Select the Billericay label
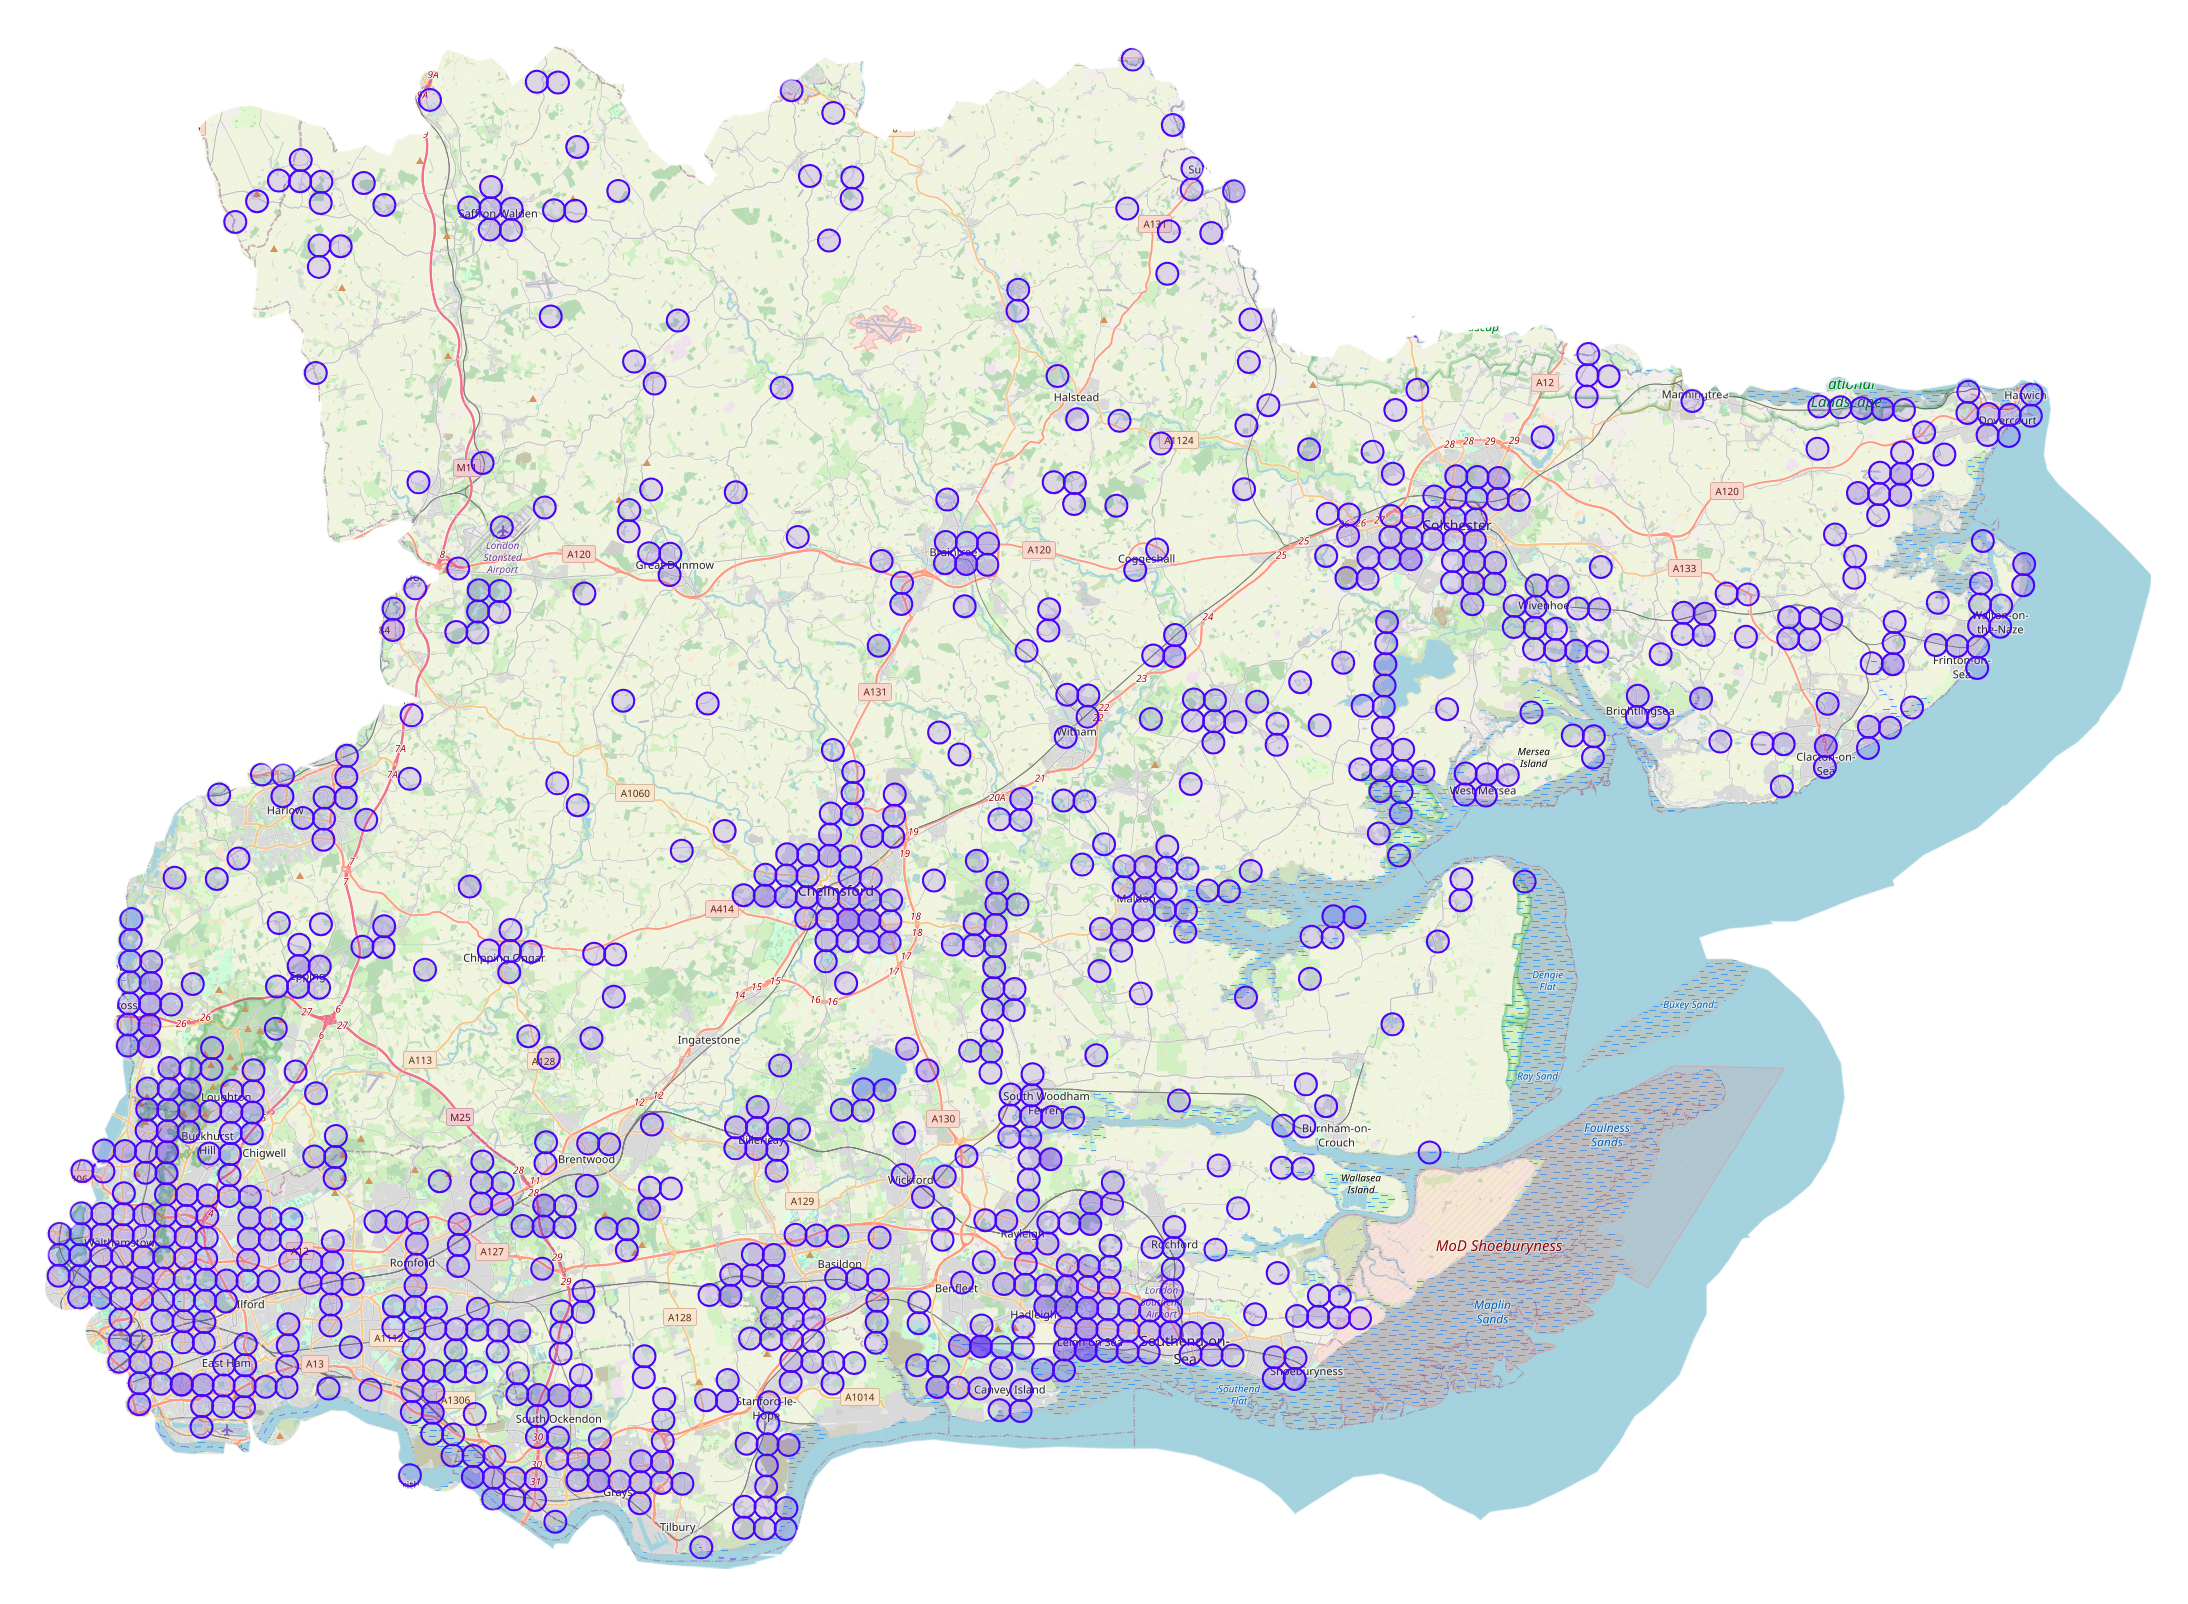The height and width of the screenshot is (1604, 2188). click(762, 1141)
